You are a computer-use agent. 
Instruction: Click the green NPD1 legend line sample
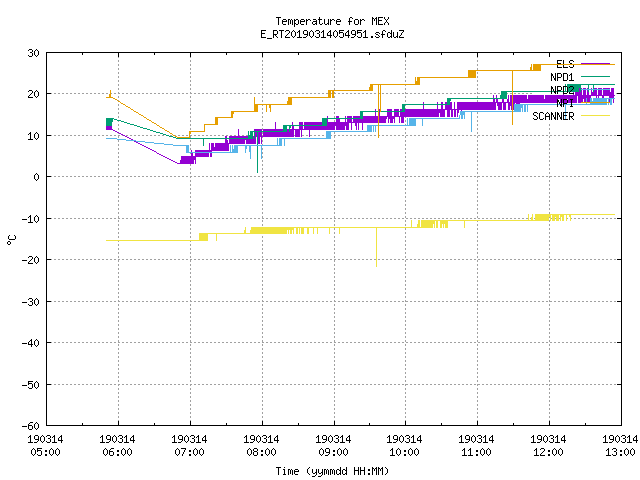pyautogui.click(x=596, y=77)
